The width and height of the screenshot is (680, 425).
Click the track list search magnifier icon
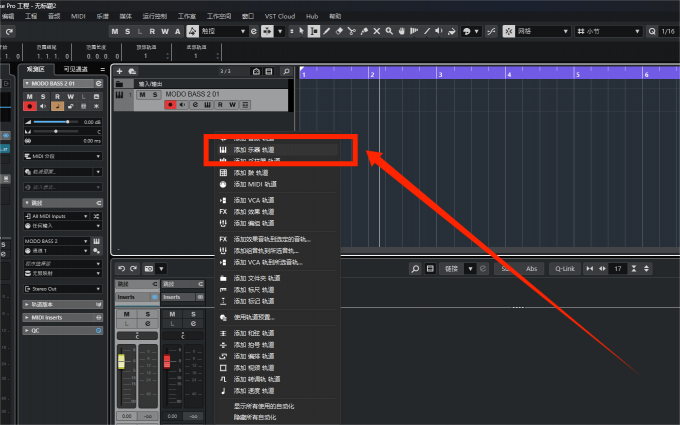[286, 71]
